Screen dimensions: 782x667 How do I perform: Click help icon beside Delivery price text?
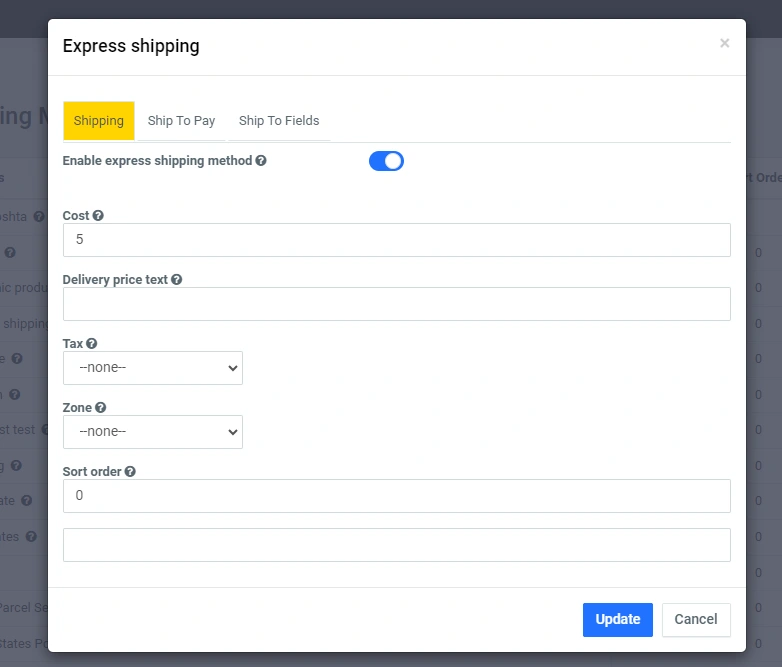[x=177, y=280]
